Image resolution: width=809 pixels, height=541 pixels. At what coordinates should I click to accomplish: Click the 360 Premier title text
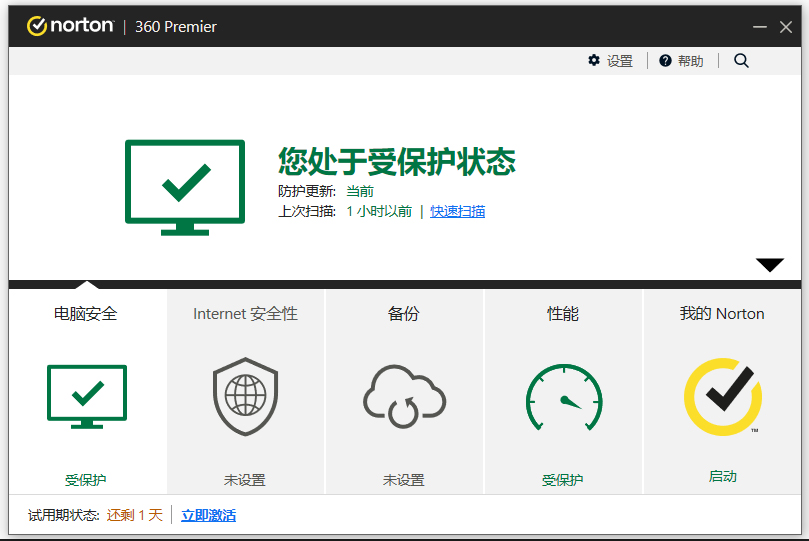tap(175, 27)
